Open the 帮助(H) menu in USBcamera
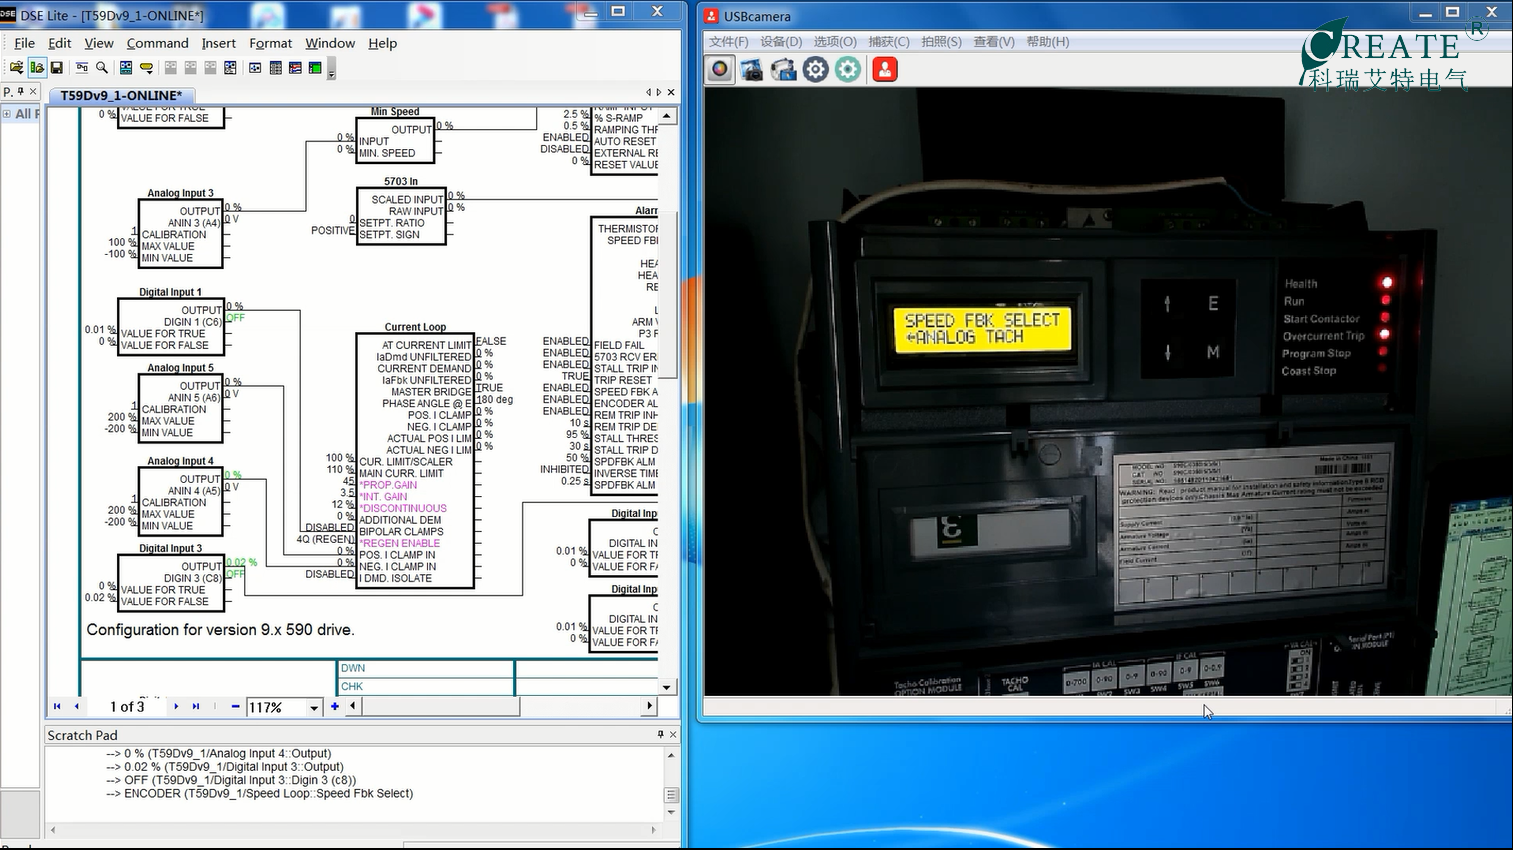1513x850 pixels. (x=1048, y=41)
